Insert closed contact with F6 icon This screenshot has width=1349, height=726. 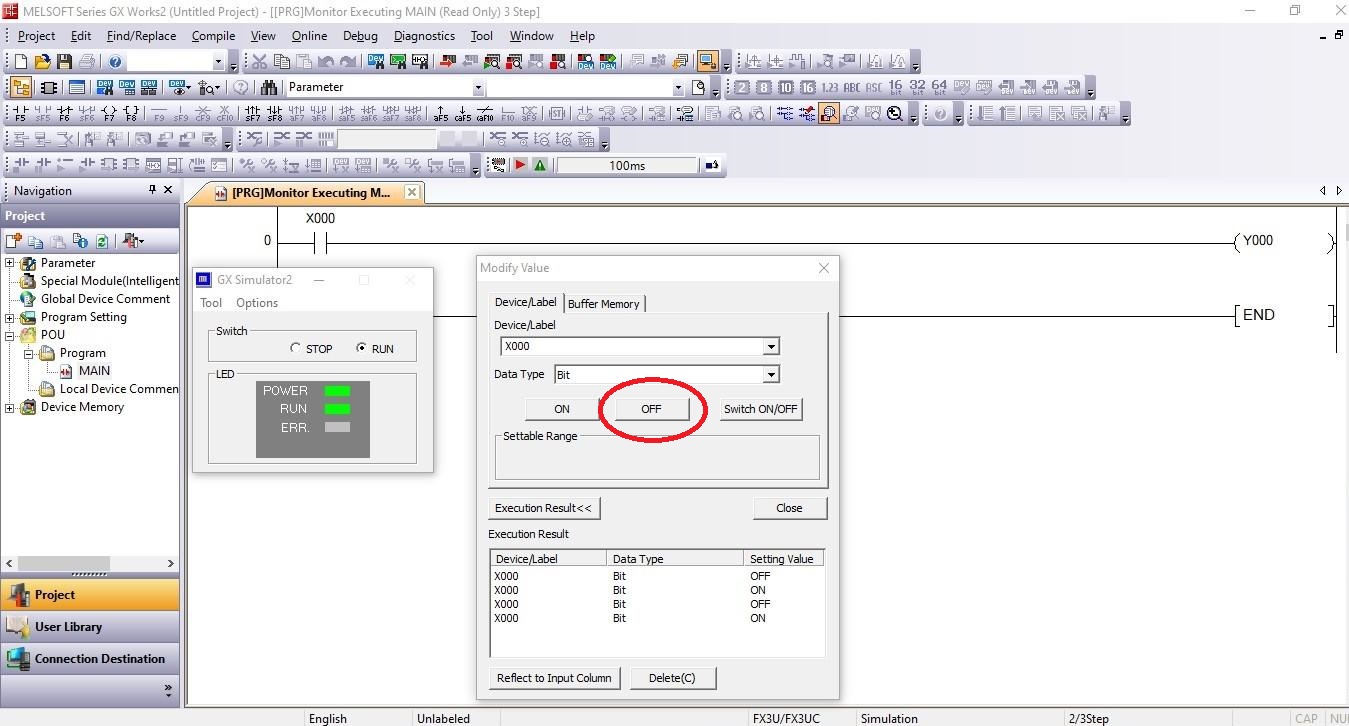coord(65,113)
